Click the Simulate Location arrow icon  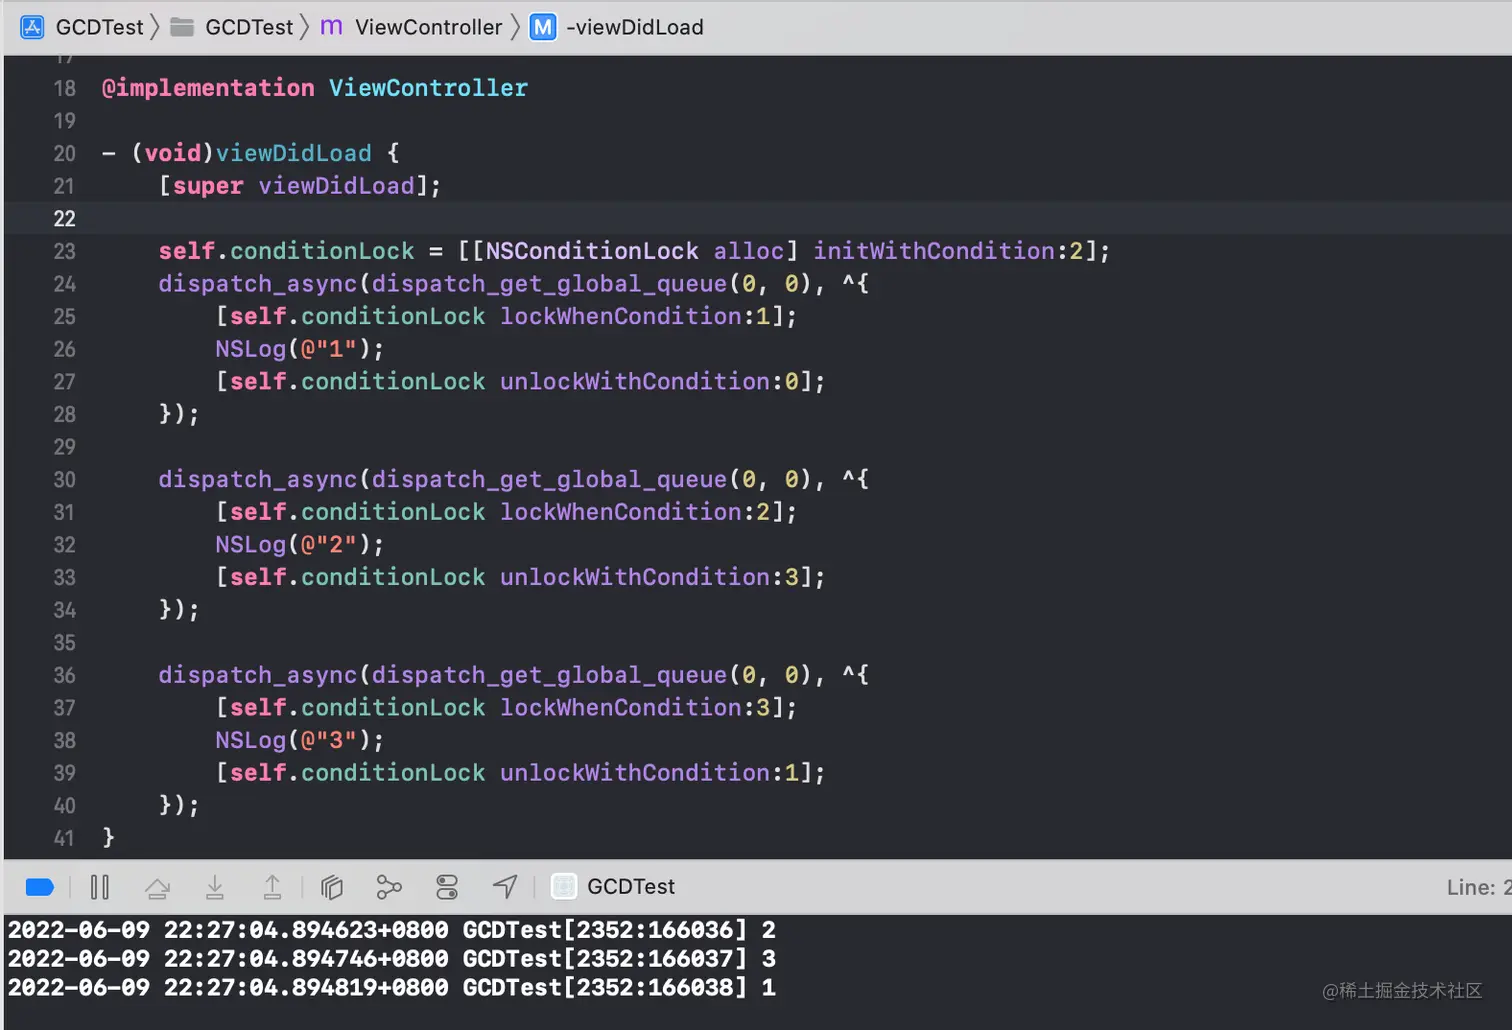(x=505, y=887)
